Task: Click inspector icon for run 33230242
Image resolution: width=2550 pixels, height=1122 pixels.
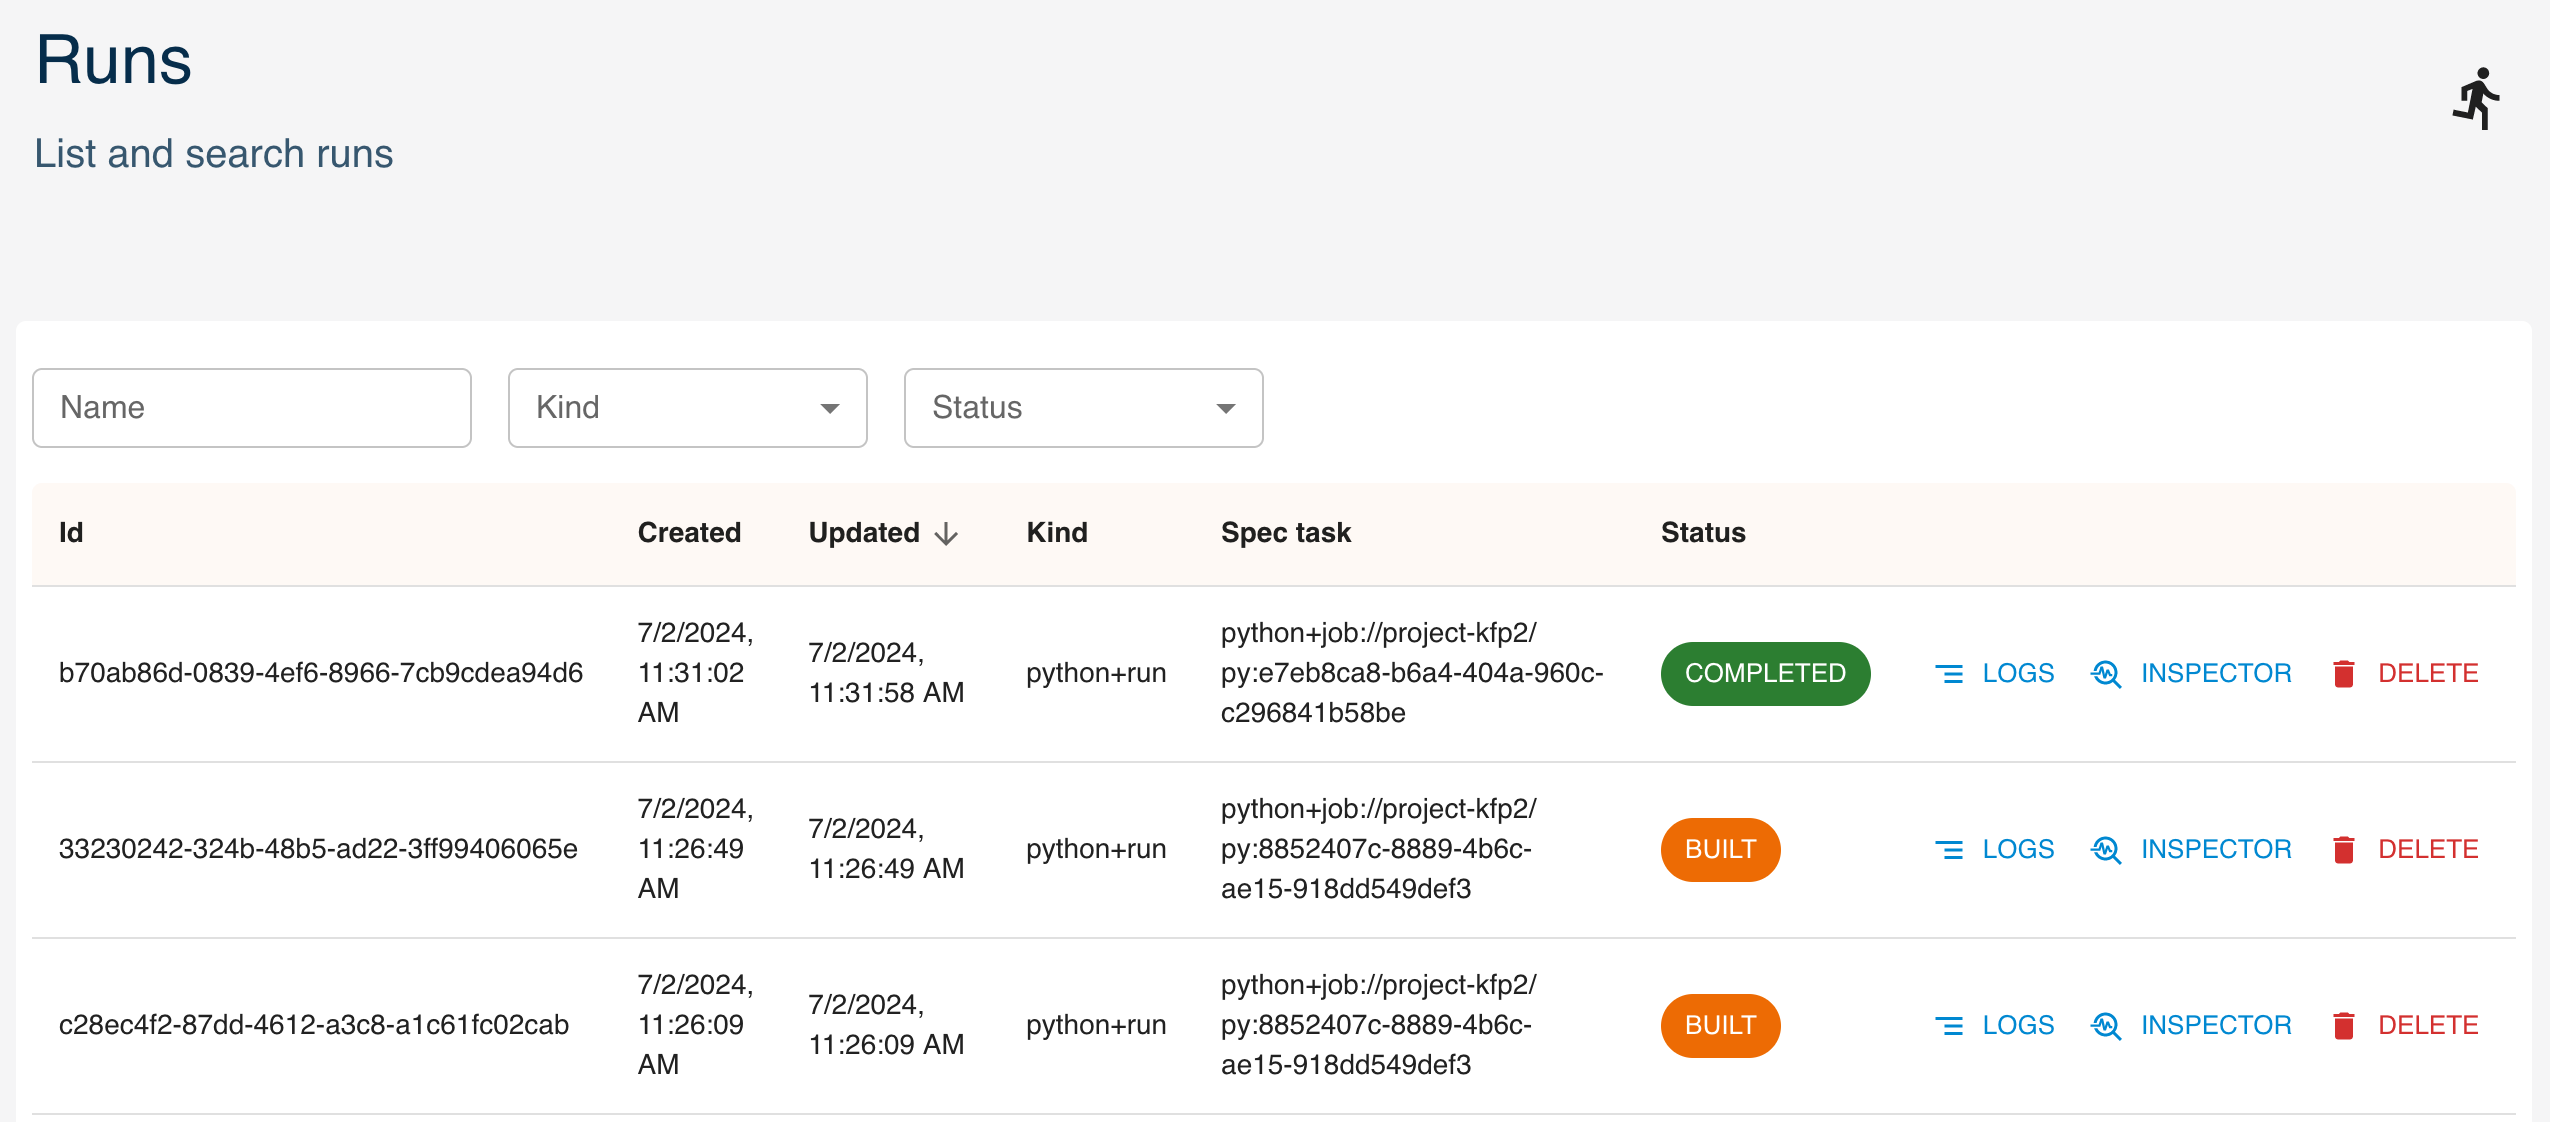Action: coord(2105,850)
